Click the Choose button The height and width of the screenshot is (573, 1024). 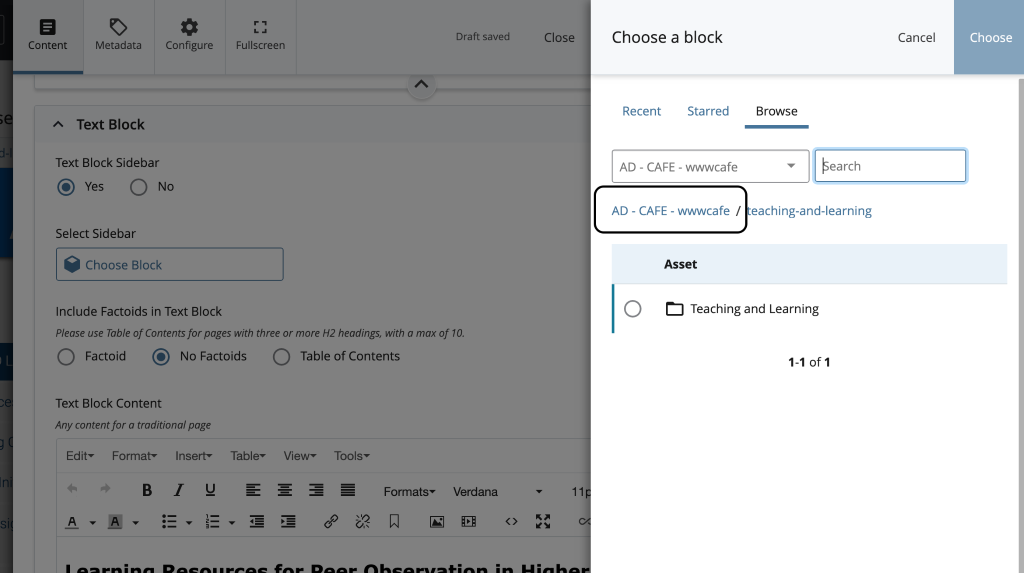coord(989,37)
